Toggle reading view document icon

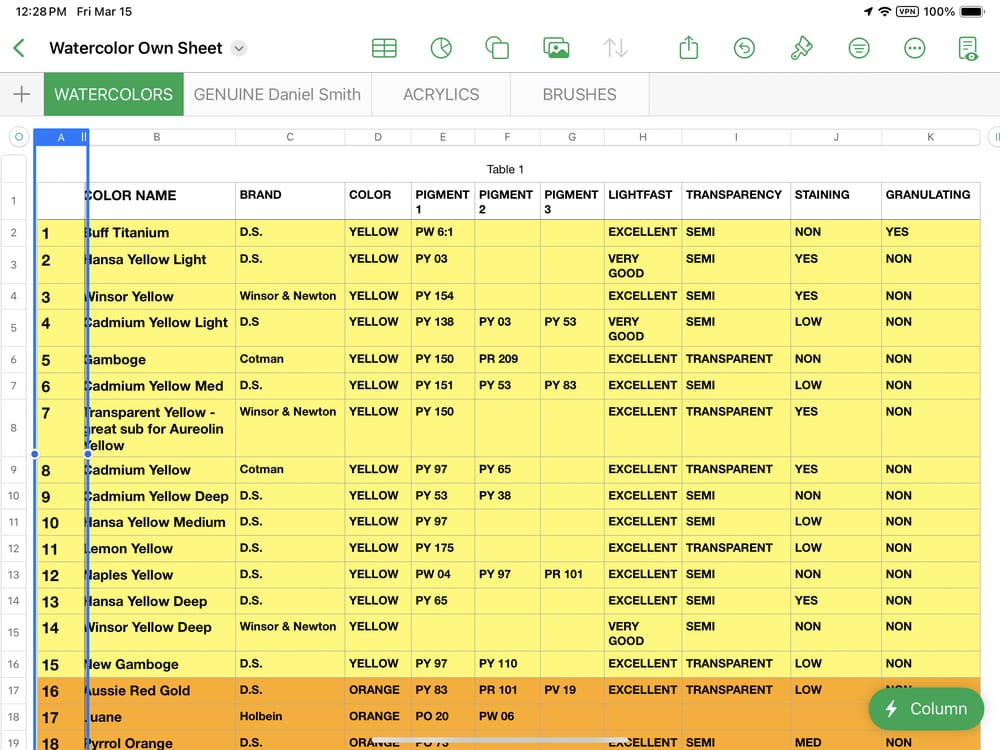968,48
